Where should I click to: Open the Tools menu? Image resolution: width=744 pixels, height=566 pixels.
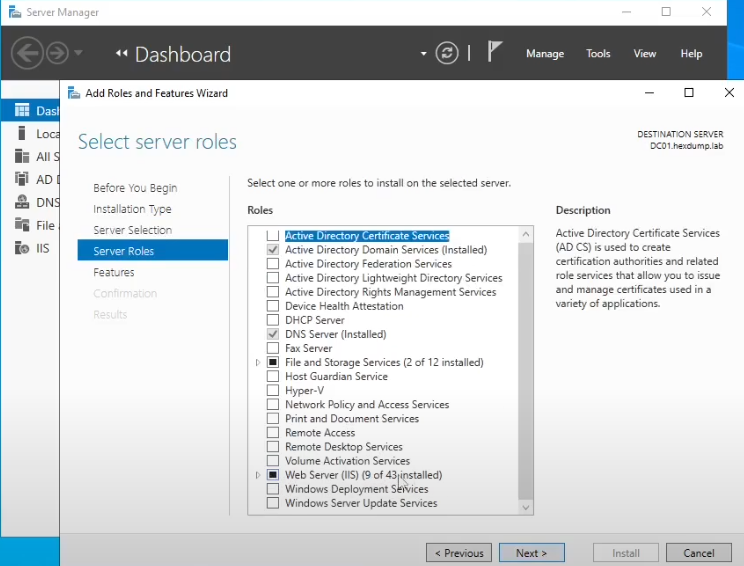598,54
